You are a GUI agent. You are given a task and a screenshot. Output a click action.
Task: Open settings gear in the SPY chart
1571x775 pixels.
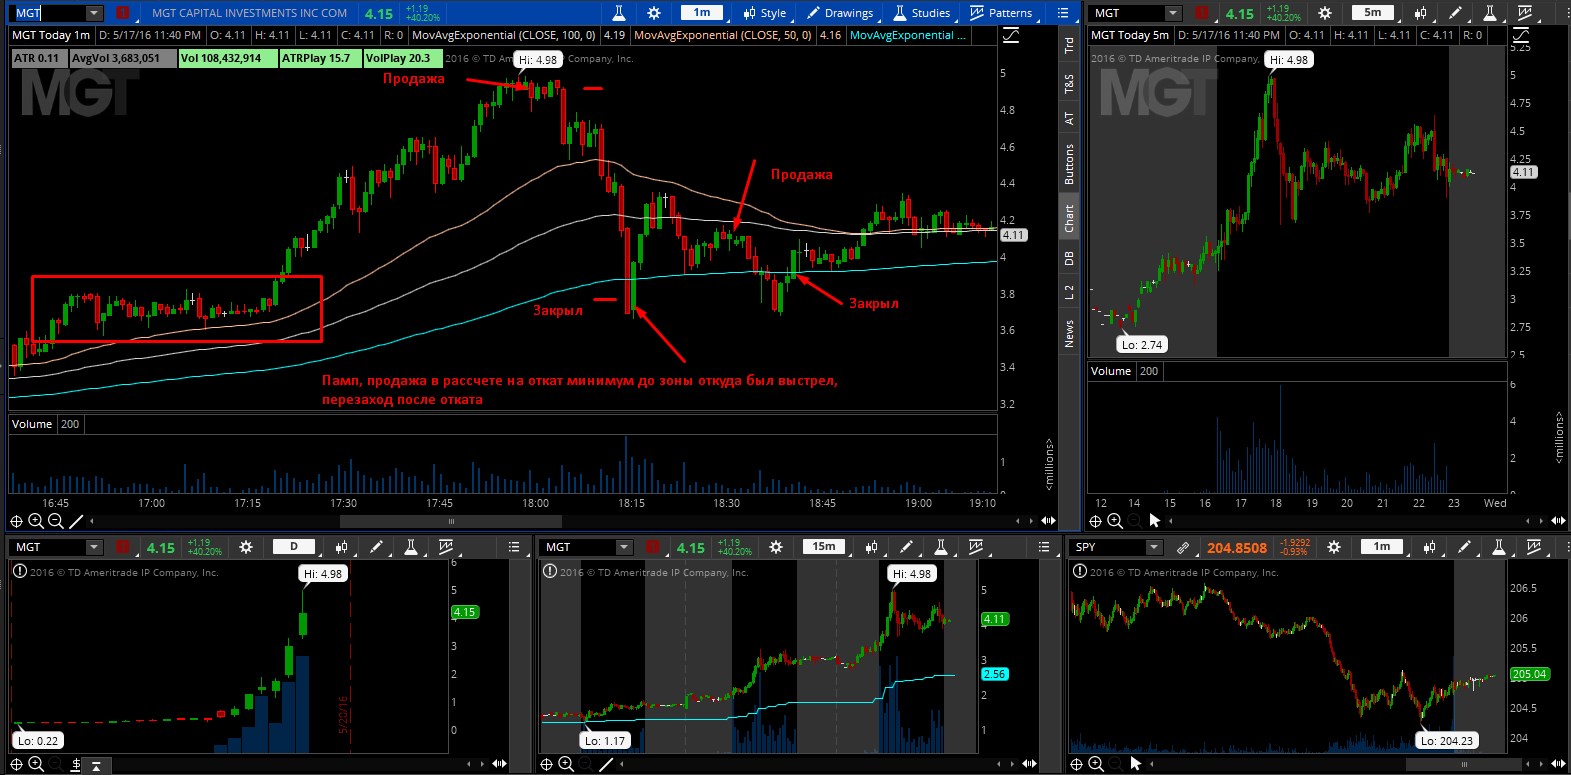(x=1334, y=547)
